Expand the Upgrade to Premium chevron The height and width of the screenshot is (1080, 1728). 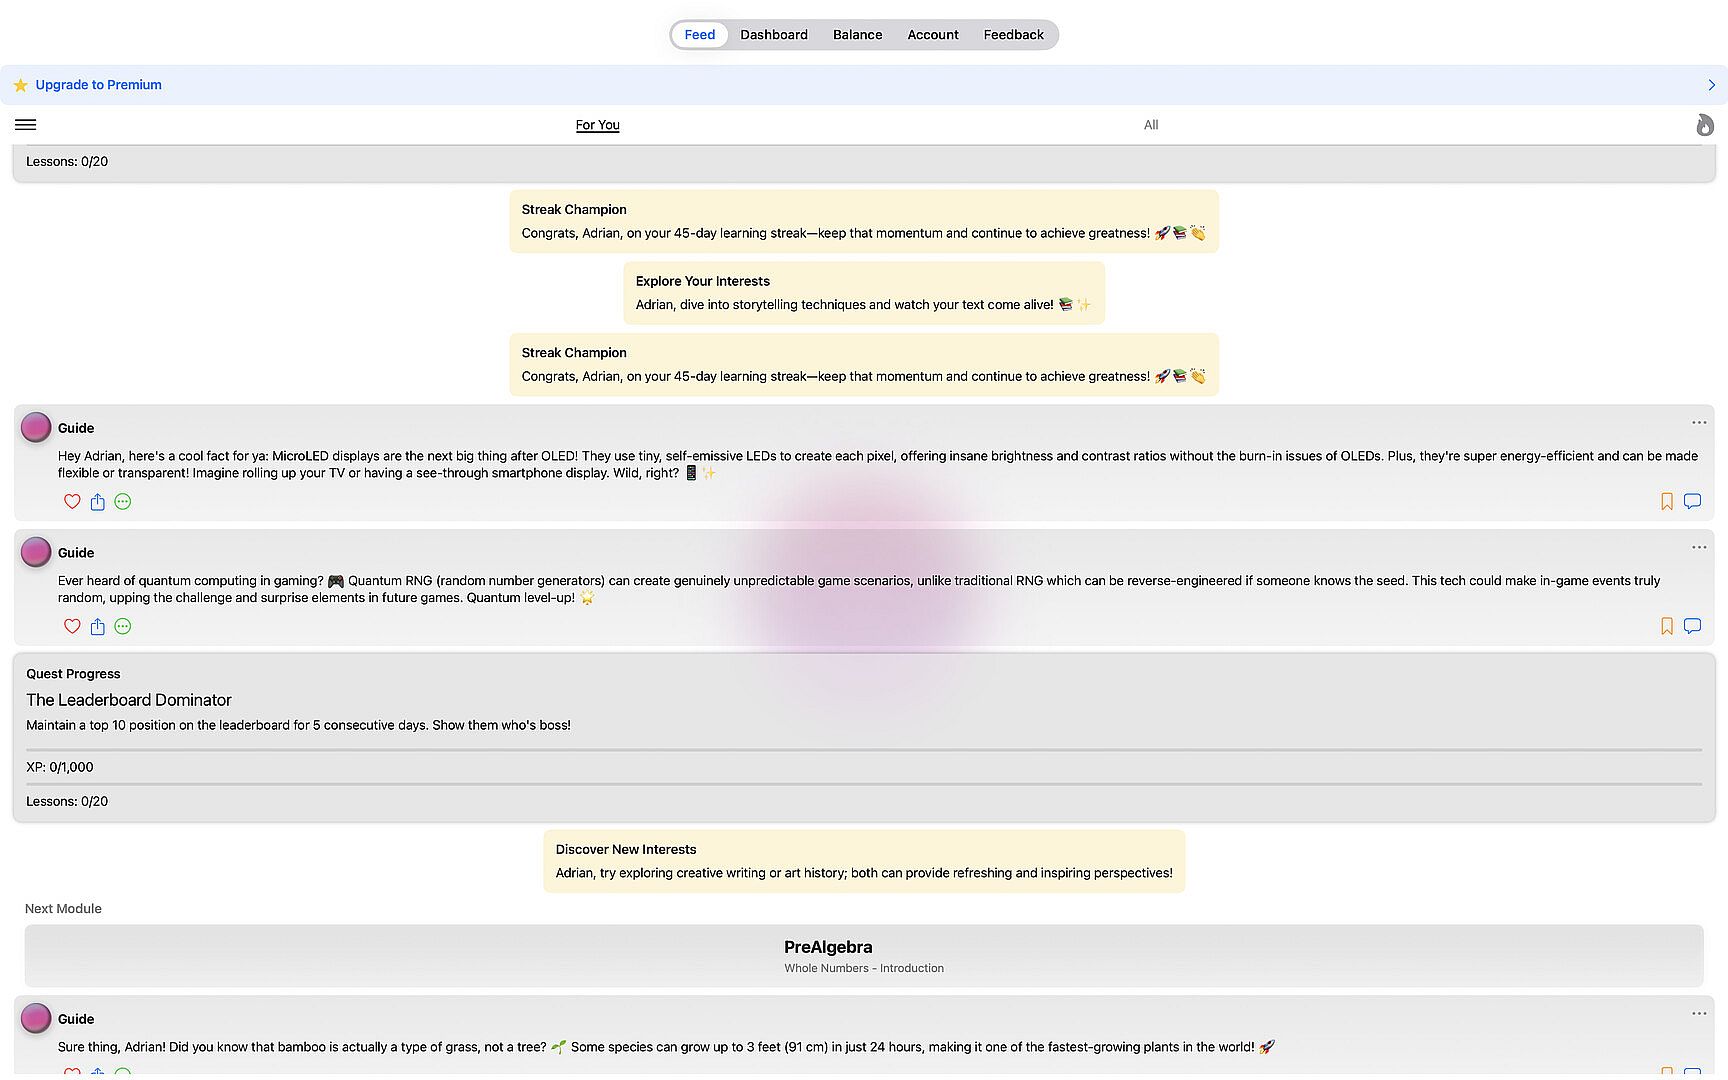pyautogui.click(x=1711, y=85)
